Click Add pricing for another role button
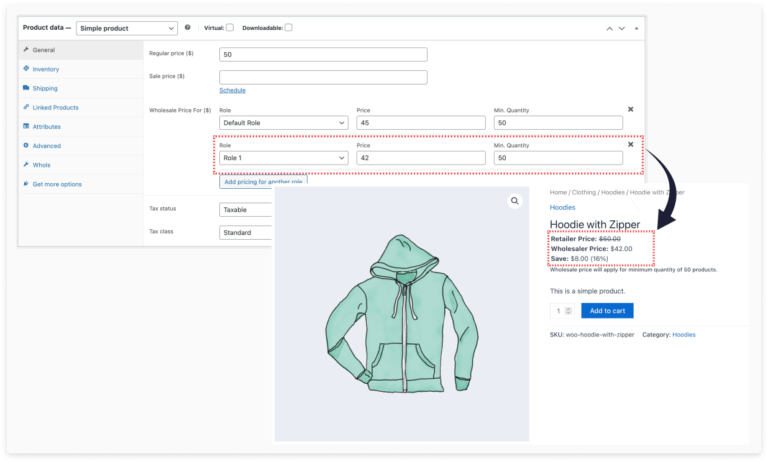Image resolution: width=768 pixels, height=462 pixels. click(x=264, y=181)
